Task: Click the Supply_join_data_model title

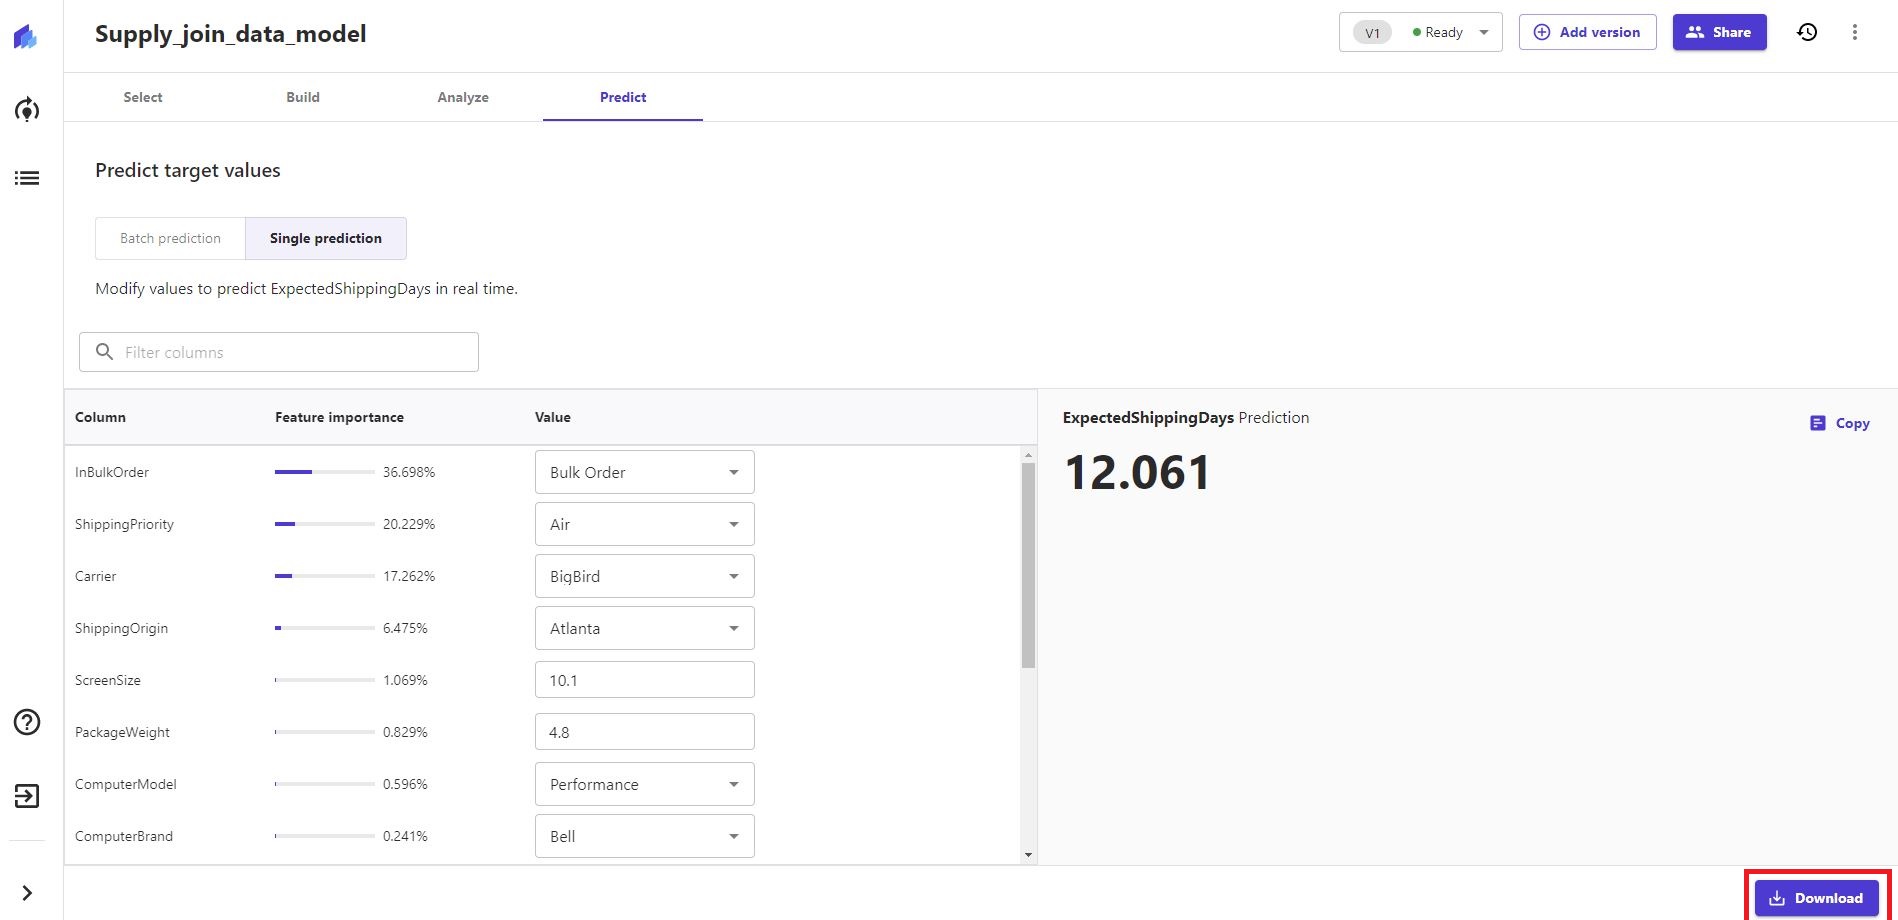Action: (x=231, y=34)
